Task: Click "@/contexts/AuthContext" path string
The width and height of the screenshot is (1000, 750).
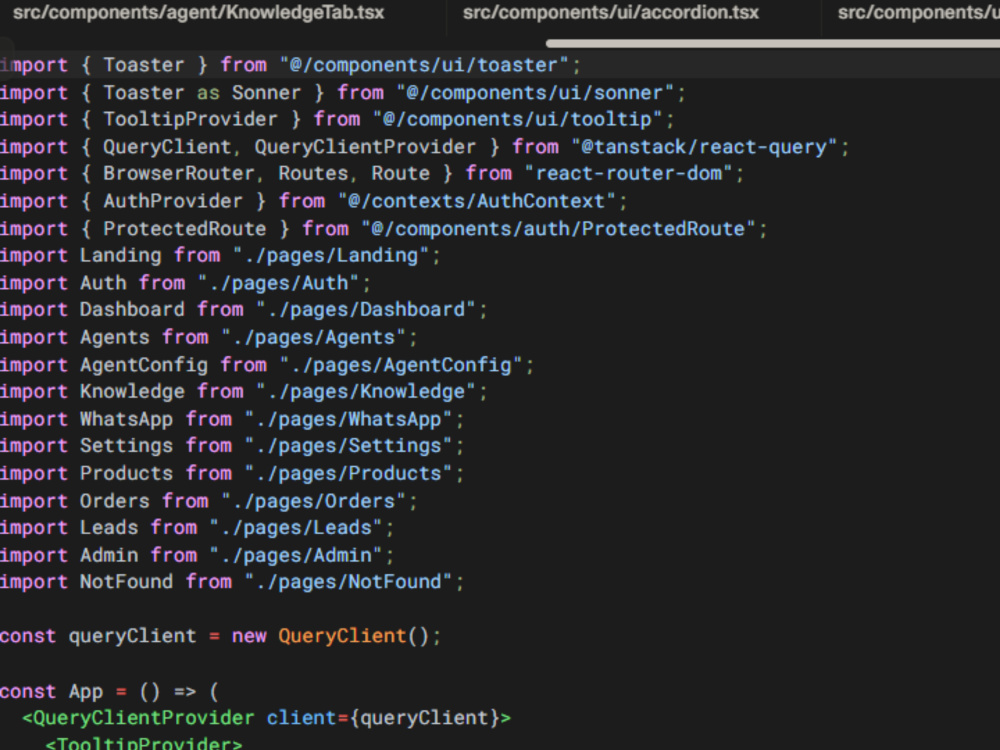Action: tap(476, 202)
